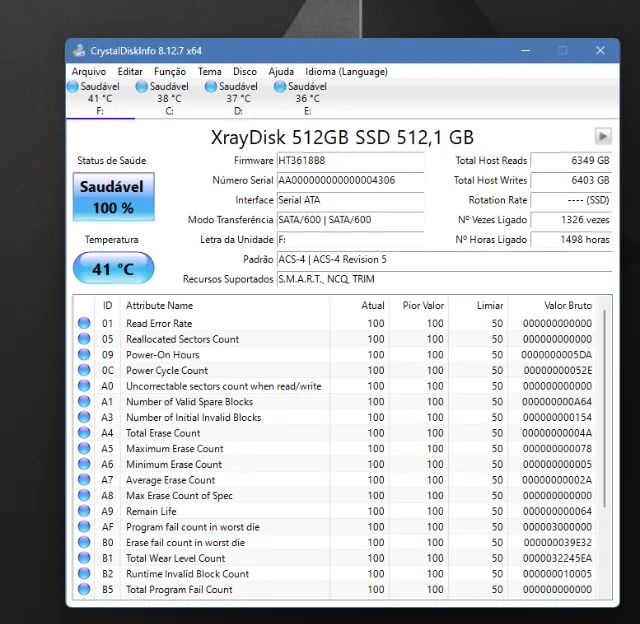Minimize the CrystalDiskInfo window
The height and width of the screenshot is (624, 640).
click(x=526, y=51)
